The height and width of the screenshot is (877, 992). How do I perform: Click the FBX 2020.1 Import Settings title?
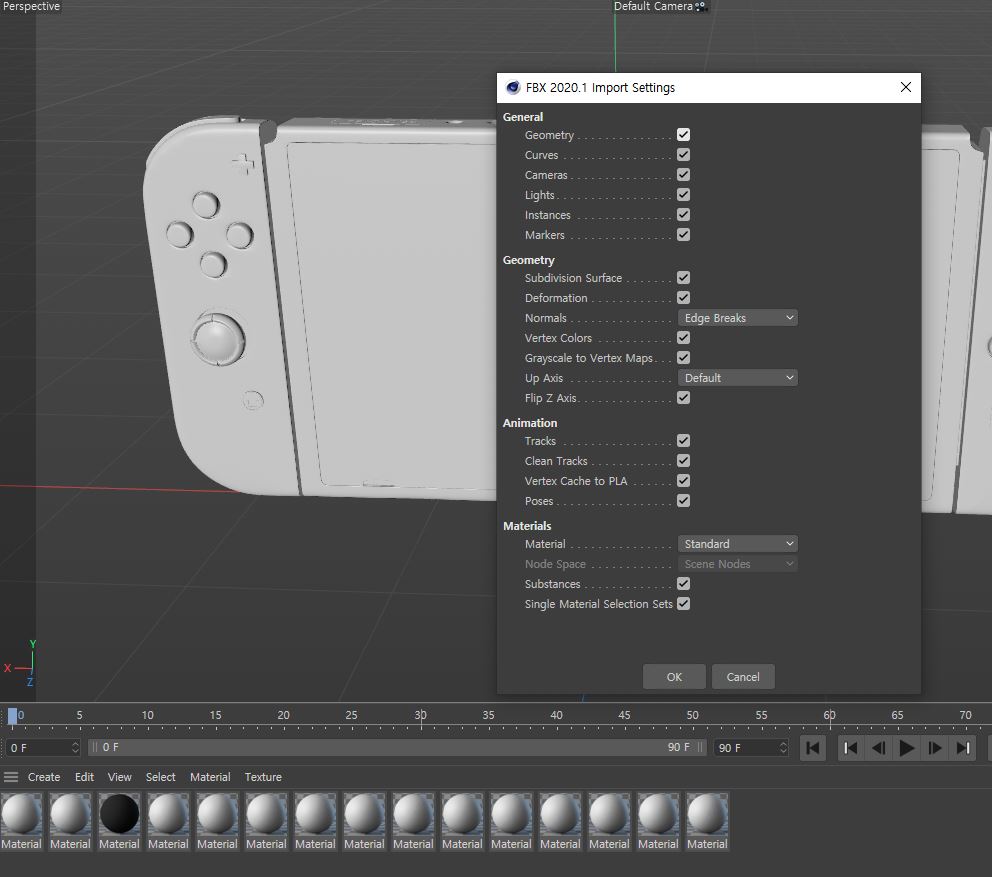(x=600, y=87)
